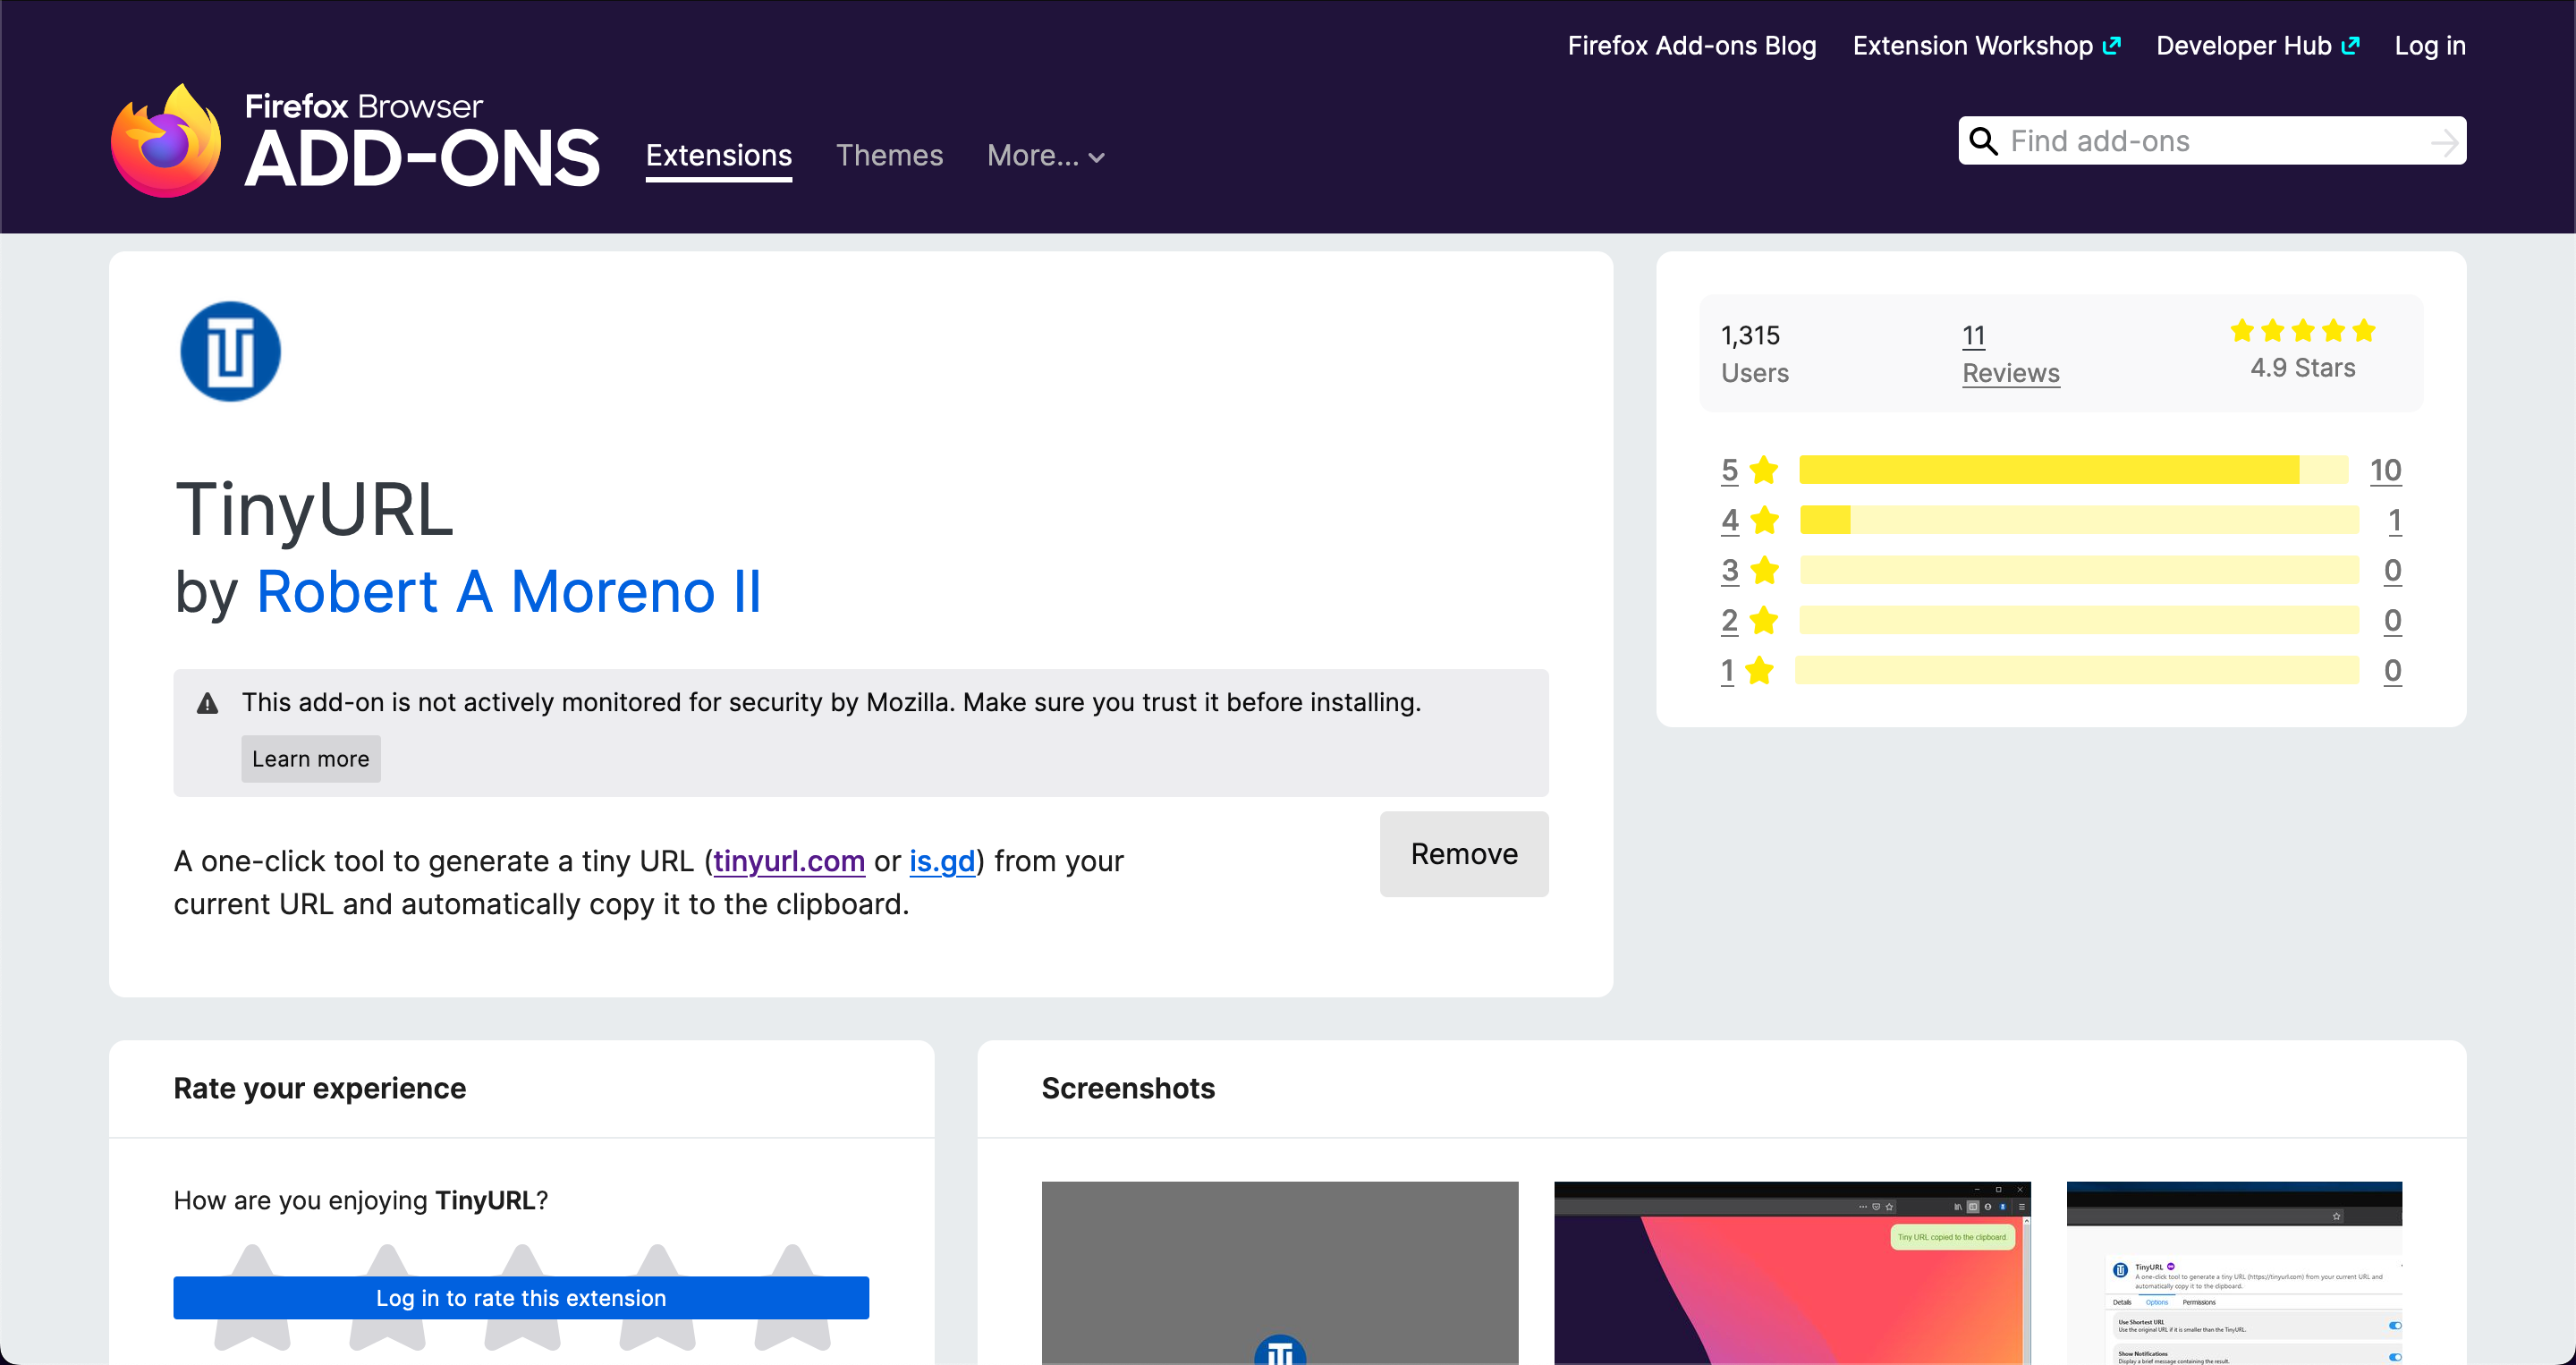The width and height of the screenshot is (2576, 1365).
Task: Click the Learn more button
Action: tap(310, 759)
